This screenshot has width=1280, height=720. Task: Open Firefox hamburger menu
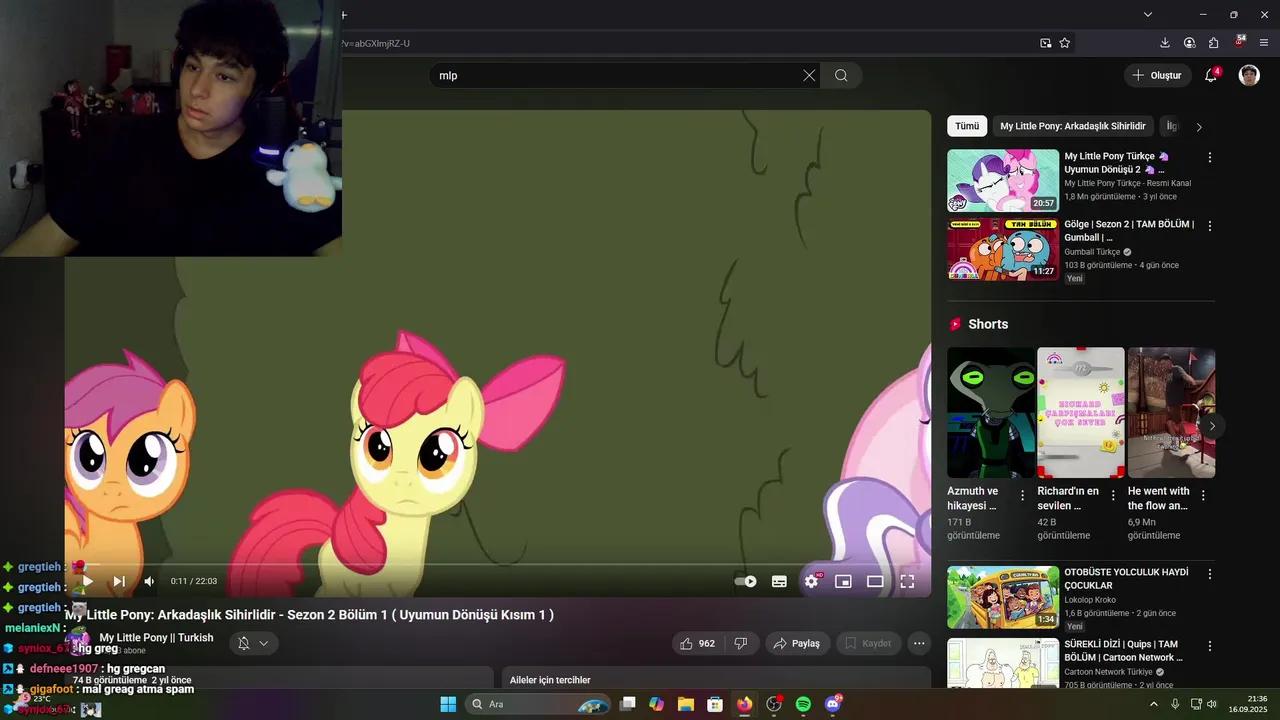(x=1264, y=43)
